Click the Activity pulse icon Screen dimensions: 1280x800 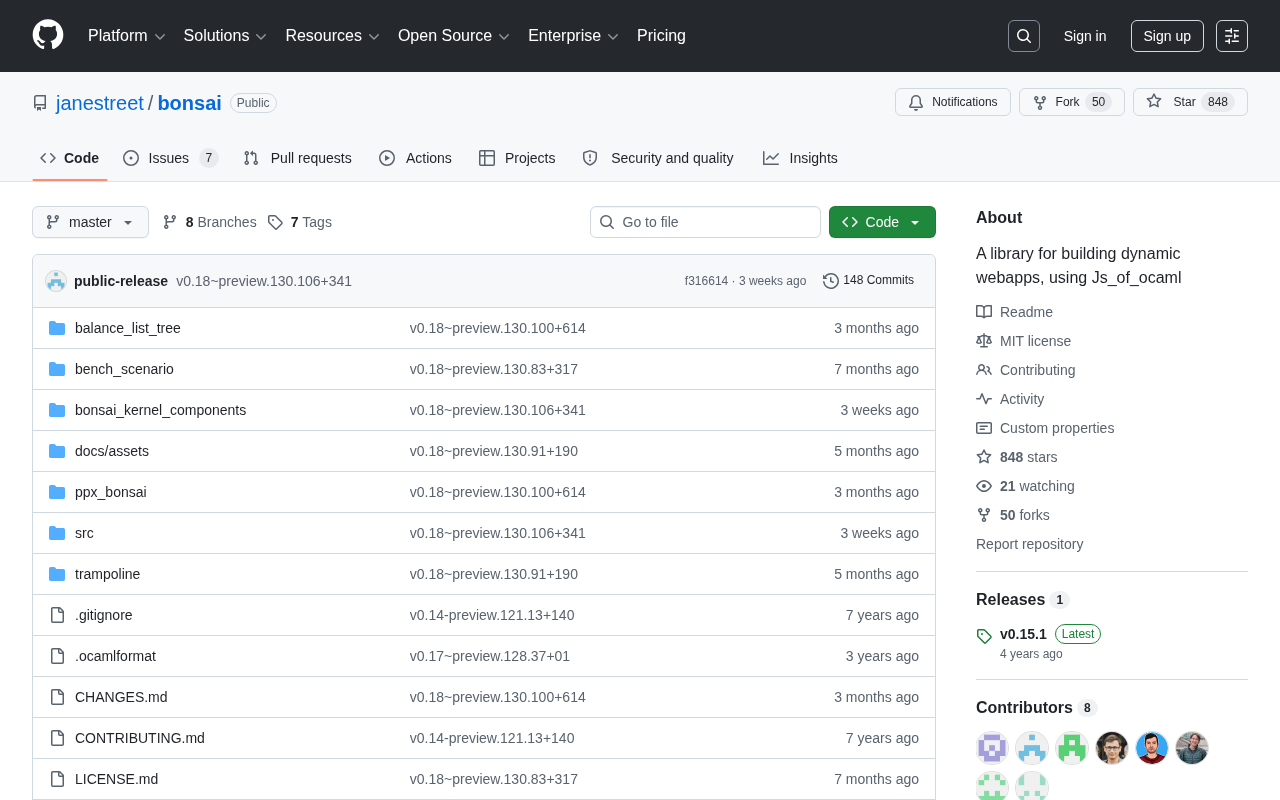click(x=984, y=399)
